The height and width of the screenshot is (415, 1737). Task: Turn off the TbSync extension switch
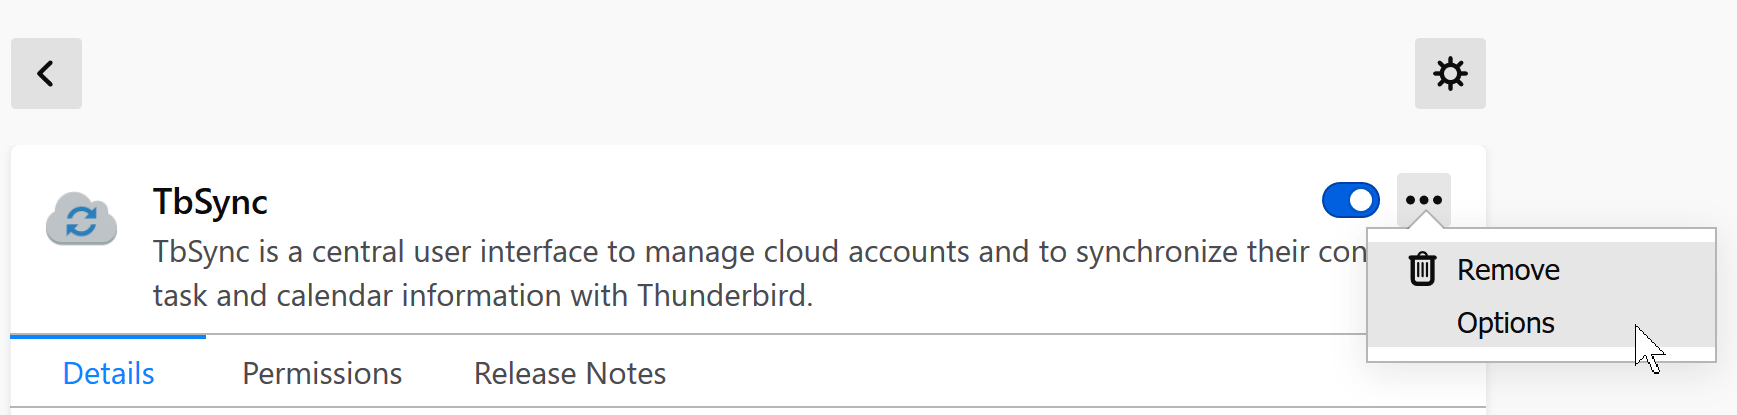coord(1351,200)
